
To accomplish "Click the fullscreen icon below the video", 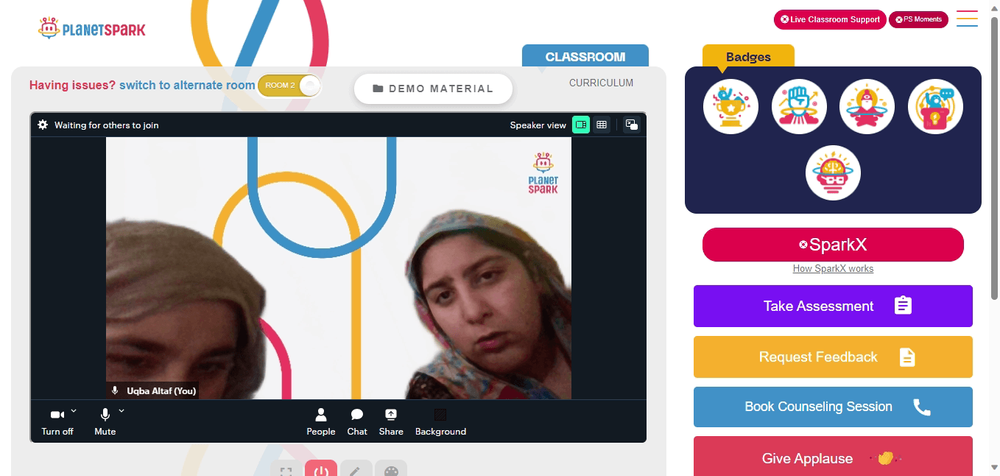I will click(286, 468).
